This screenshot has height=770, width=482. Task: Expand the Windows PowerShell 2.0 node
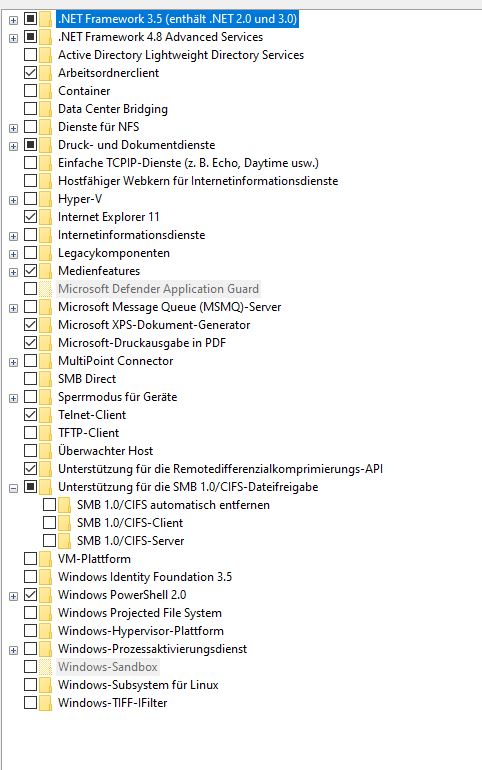click(x=13, y=596)
